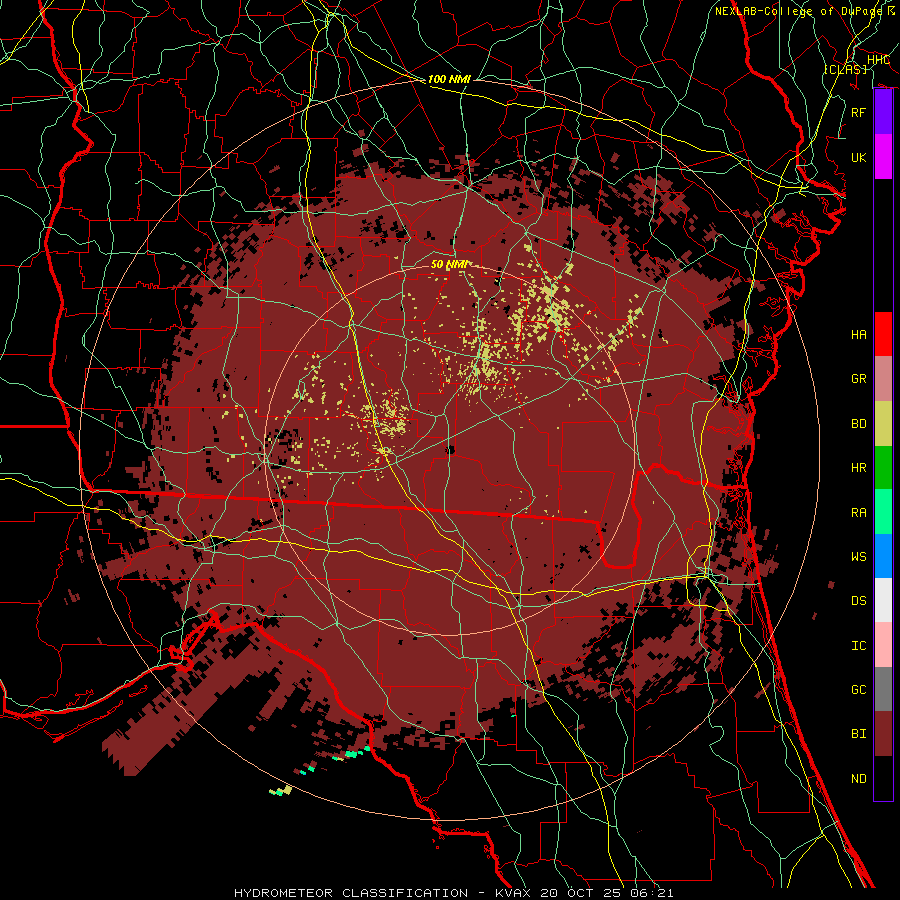This screenshot has height=900, width=900.
Task: Click the 20 OCT 25 date text
Action: tap(584, 893)
